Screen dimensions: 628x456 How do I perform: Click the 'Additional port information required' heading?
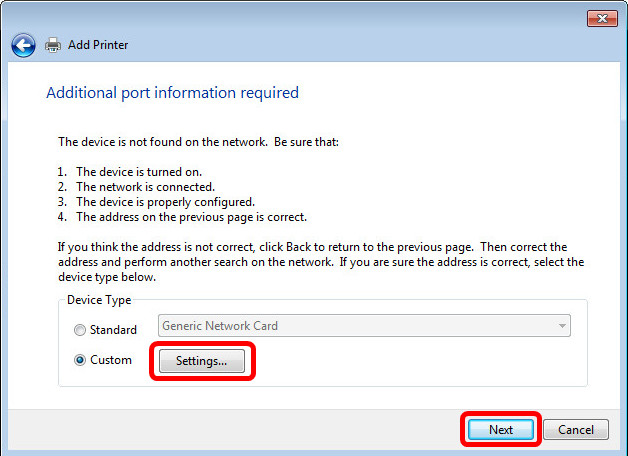(172, 93)
